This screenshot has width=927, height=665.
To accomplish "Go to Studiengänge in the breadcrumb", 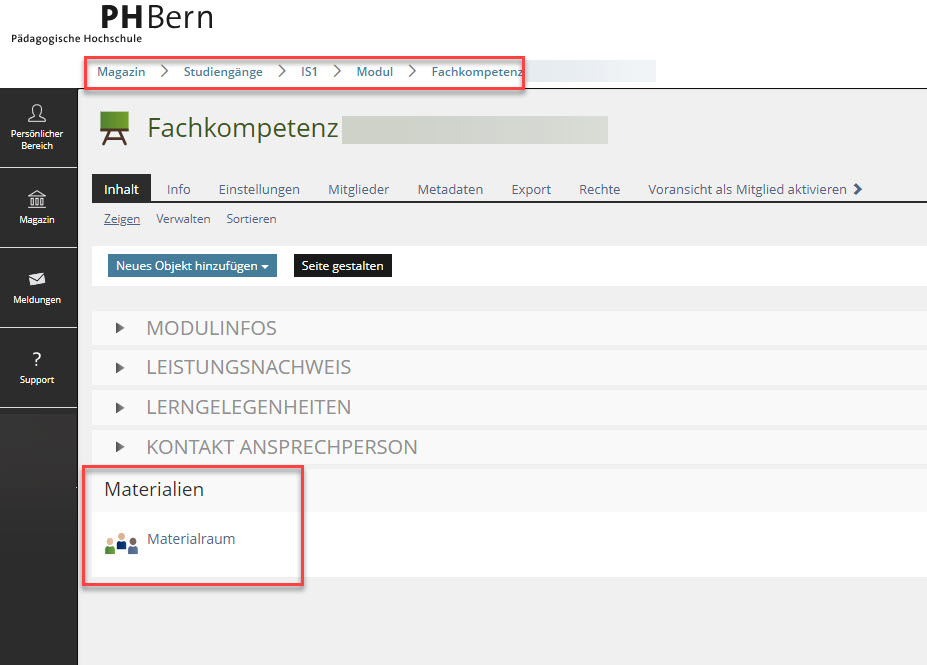I will click(223, 72).
